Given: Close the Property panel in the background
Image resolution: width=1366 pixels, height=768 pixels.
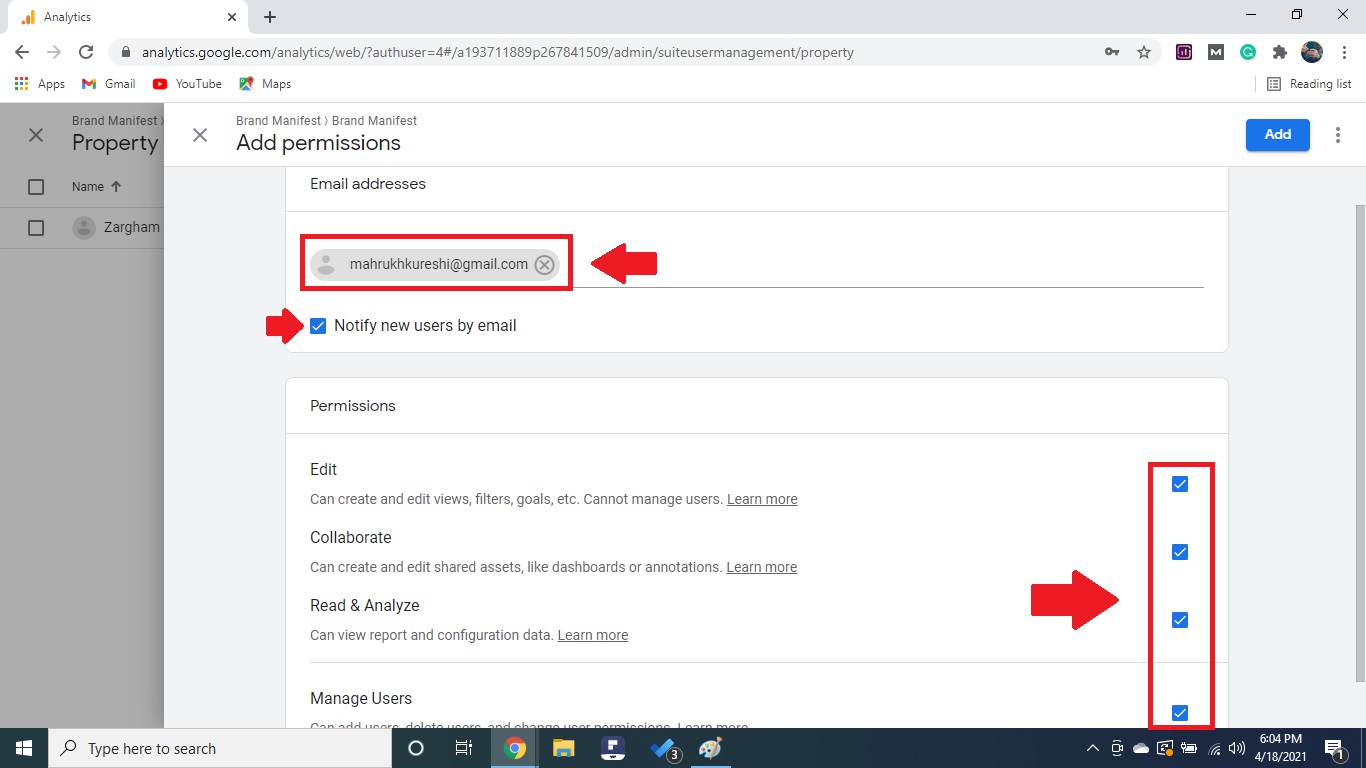Looking at the screenshot, I should click(x=36, y=135).
